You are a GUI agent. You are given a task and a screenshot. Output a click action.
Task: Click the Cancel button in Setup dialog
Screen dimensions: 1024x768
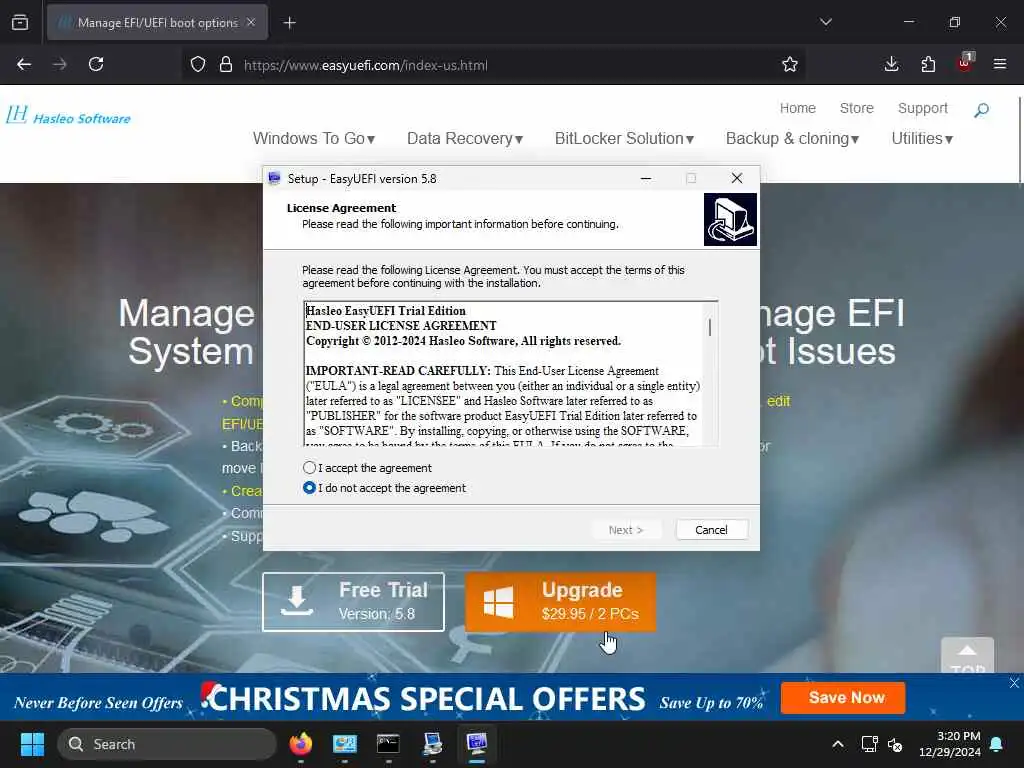(x=711, y=530)
